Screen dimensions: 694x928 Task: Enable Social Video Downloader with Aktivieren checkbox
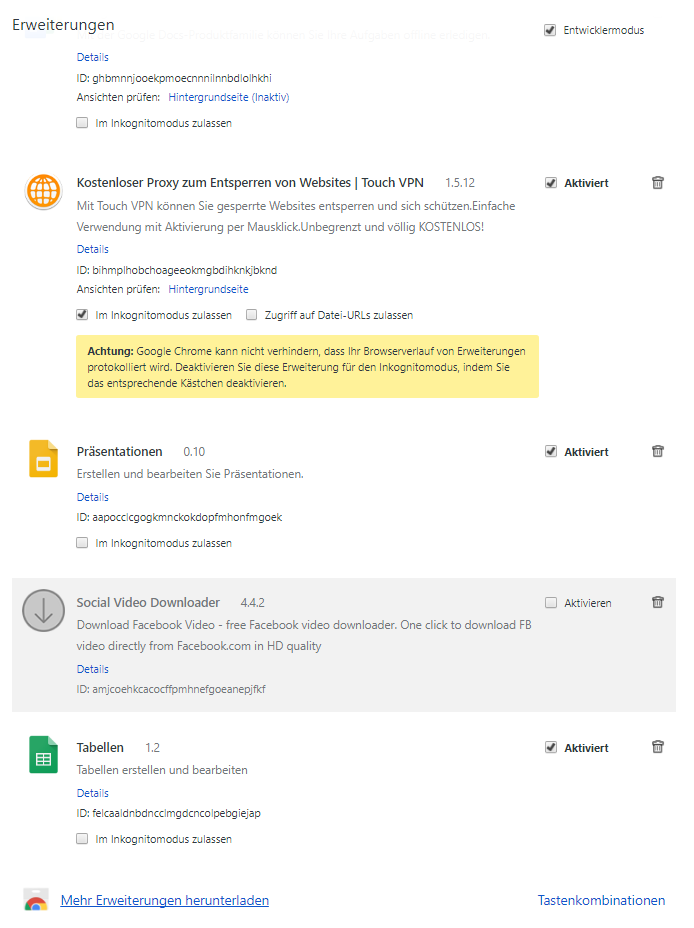(x=550, y=602)
